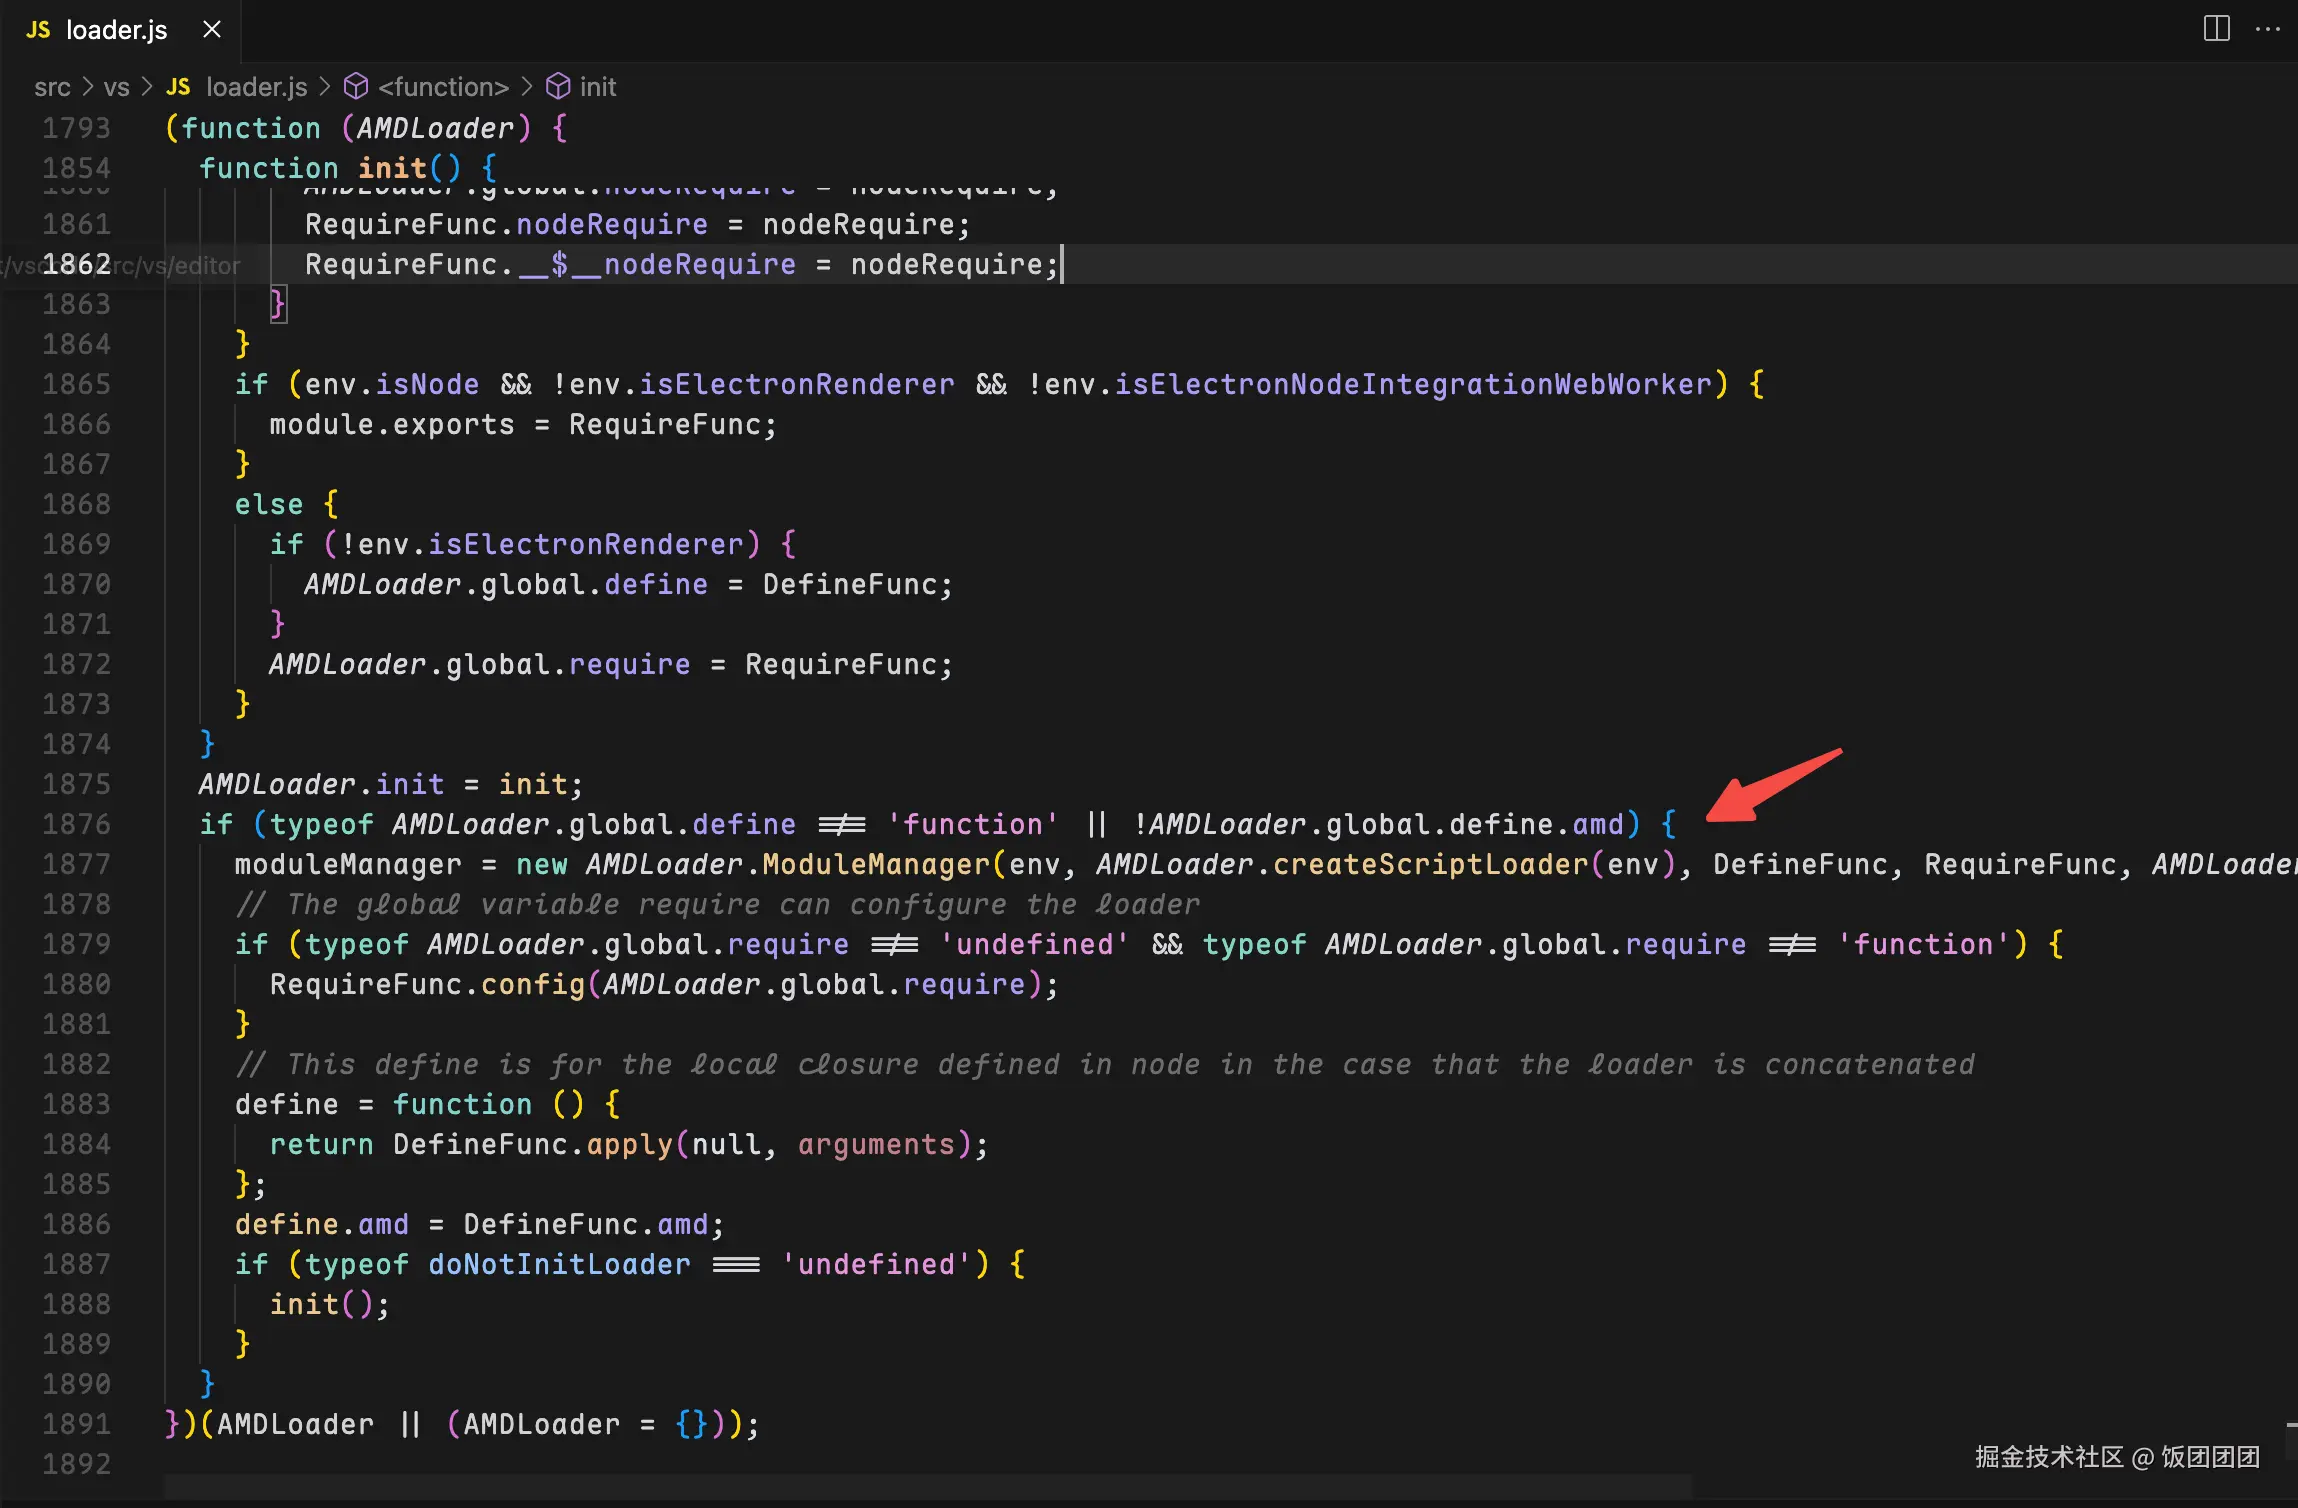2298x1508 pixels.
Task: Click line number 1865 in the gutter
Action: click(76, 384)
